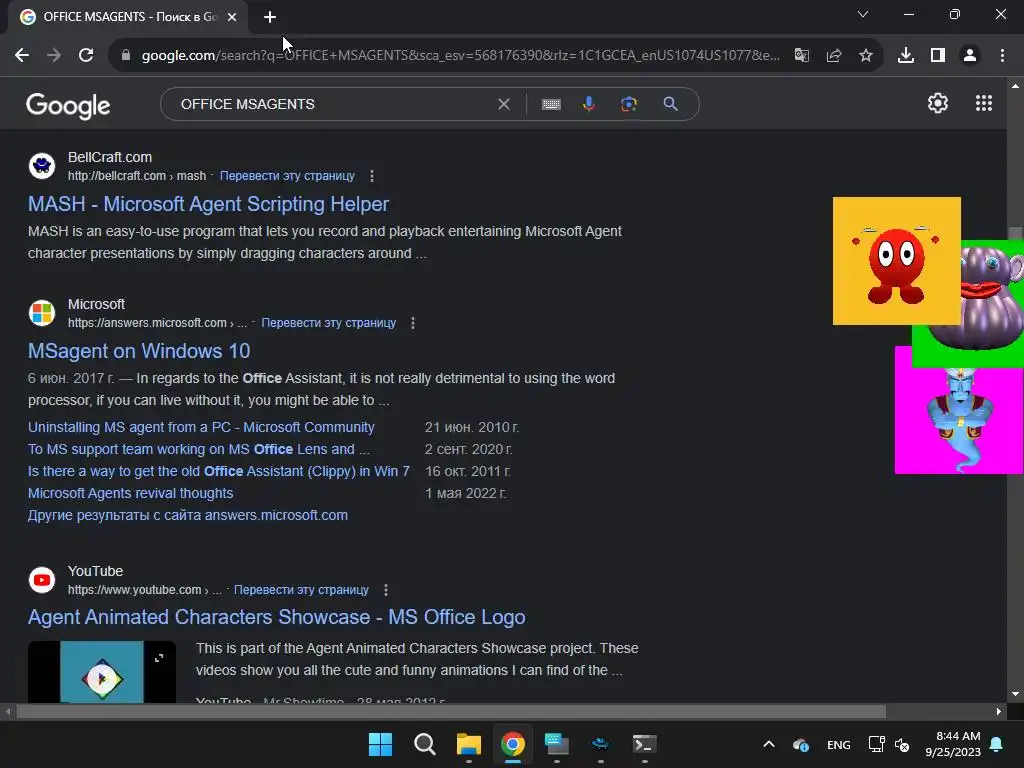Open To MS support team working link
The image size is (1024, 768).
tap(199, 449)
